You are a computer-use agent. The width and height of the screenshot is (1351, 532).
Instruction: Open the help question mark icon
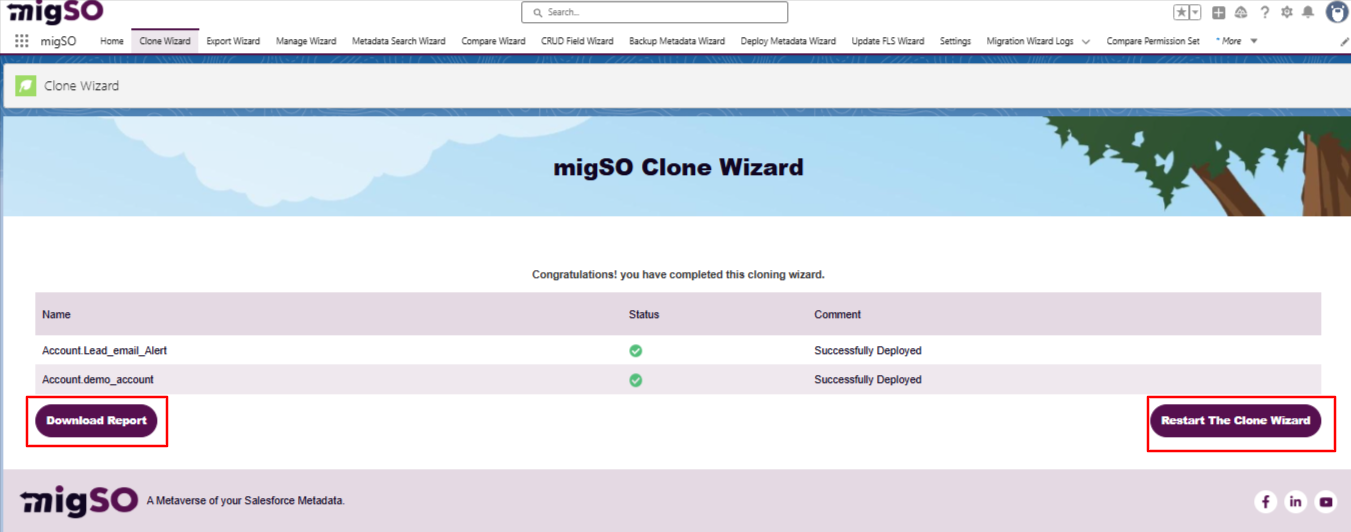pyautogui.click(x=1264, y=12)
